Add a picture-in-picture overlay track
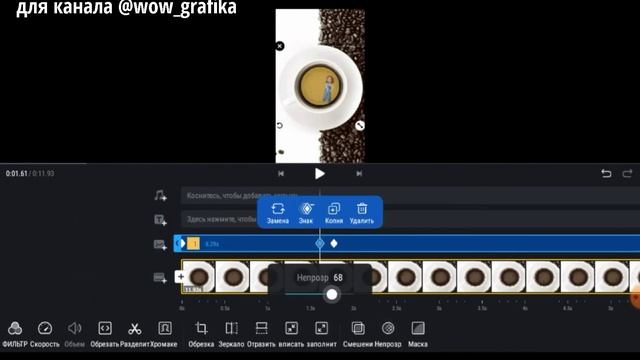The height and width of the screenshot is (360, 640). tap(160, 244)
